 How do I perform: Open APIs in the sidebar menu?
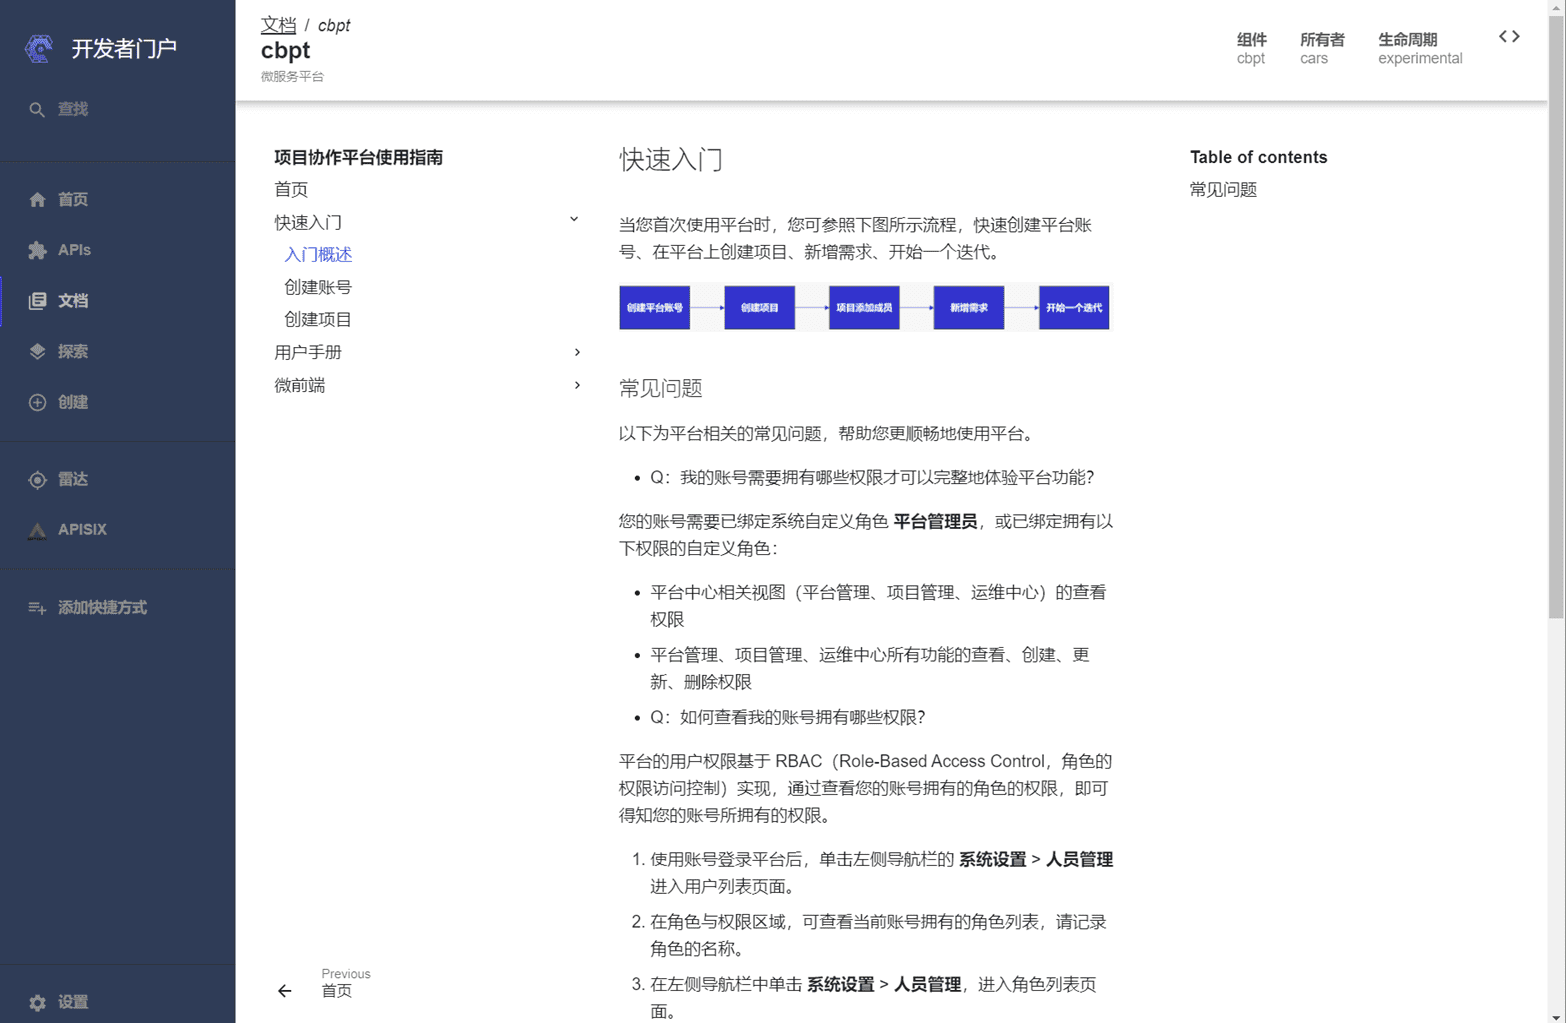[118, 250]
